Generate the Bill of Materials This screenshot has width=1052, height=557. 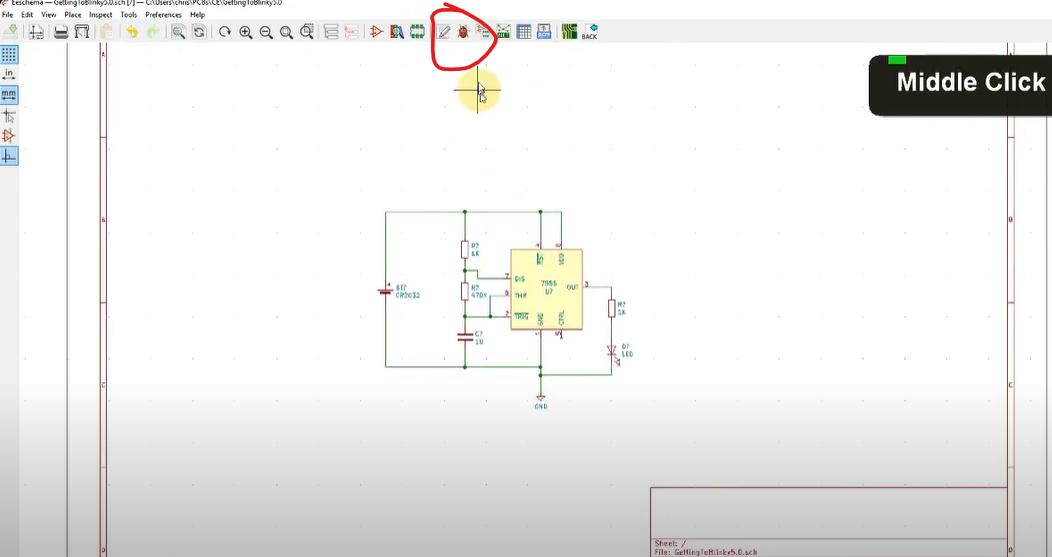point(544,32)
